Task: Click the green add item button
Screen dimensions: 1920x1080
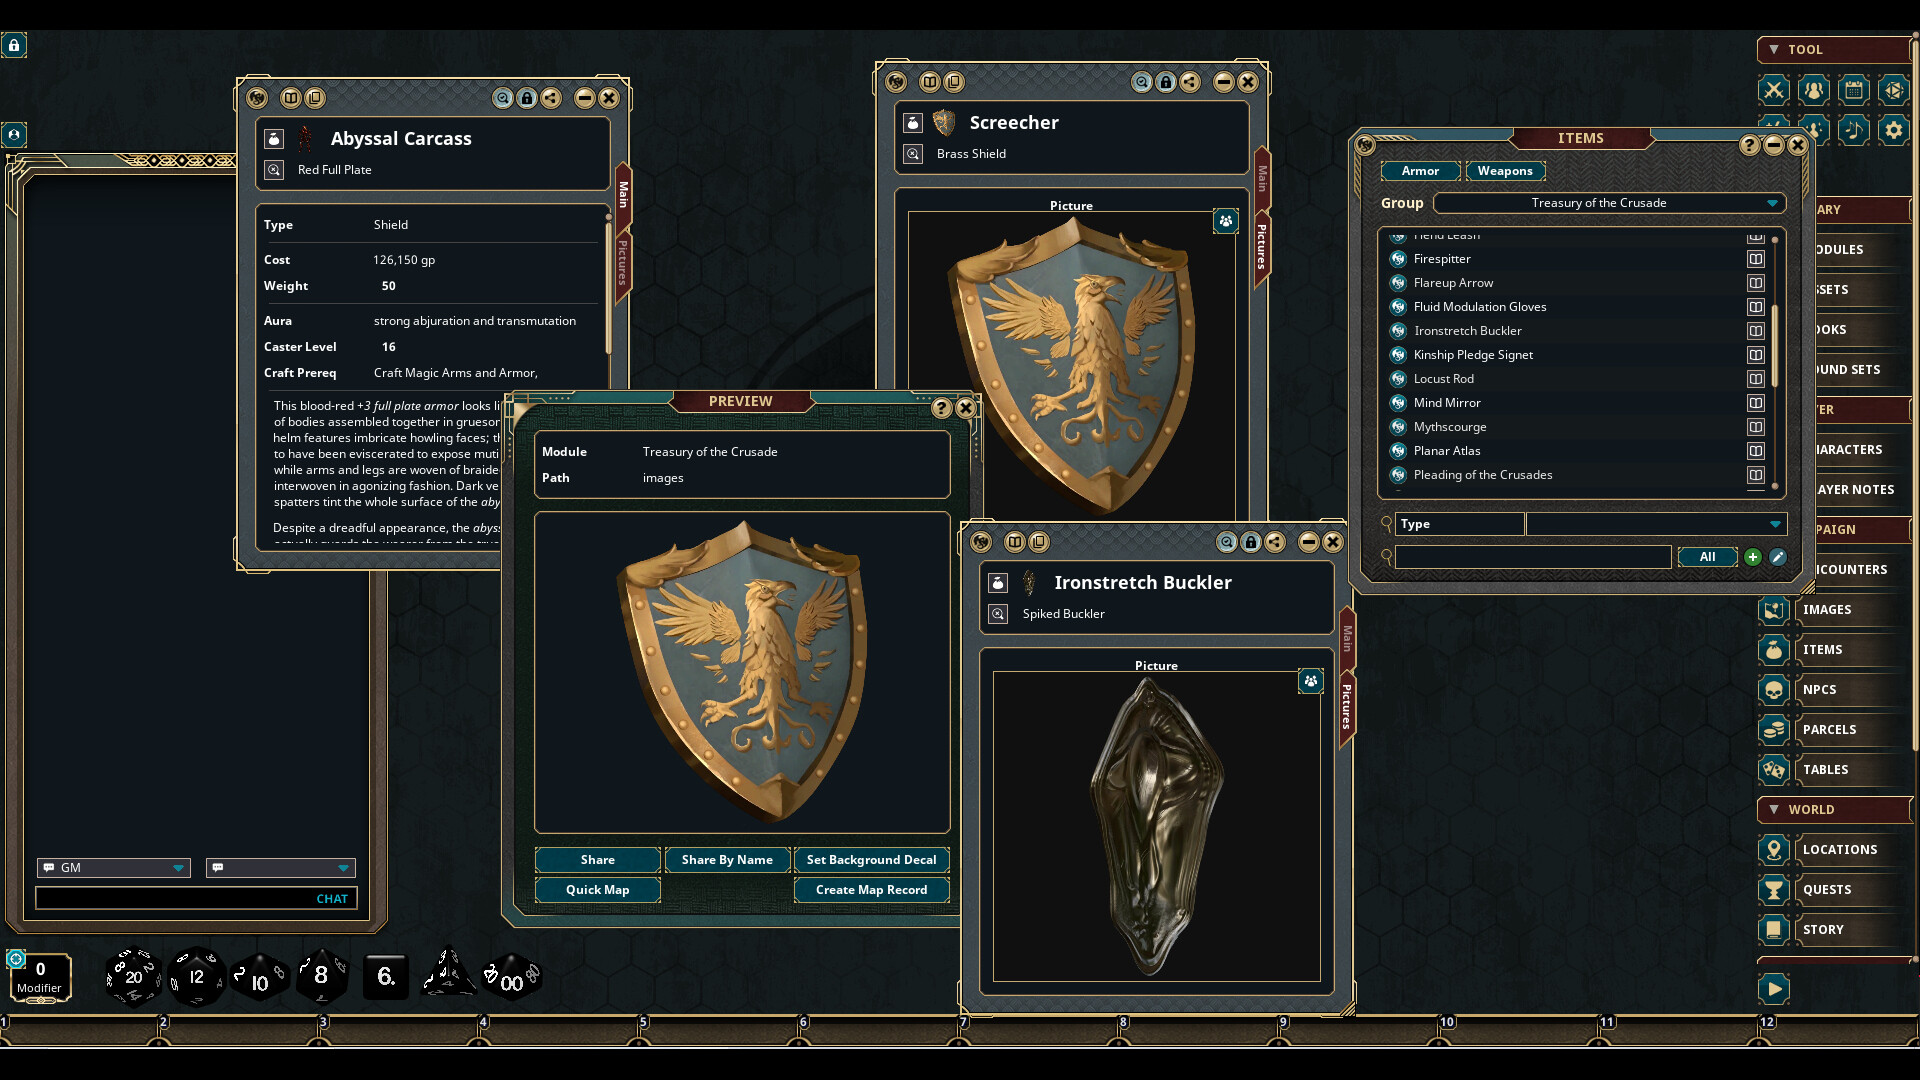Action: 1752,557
